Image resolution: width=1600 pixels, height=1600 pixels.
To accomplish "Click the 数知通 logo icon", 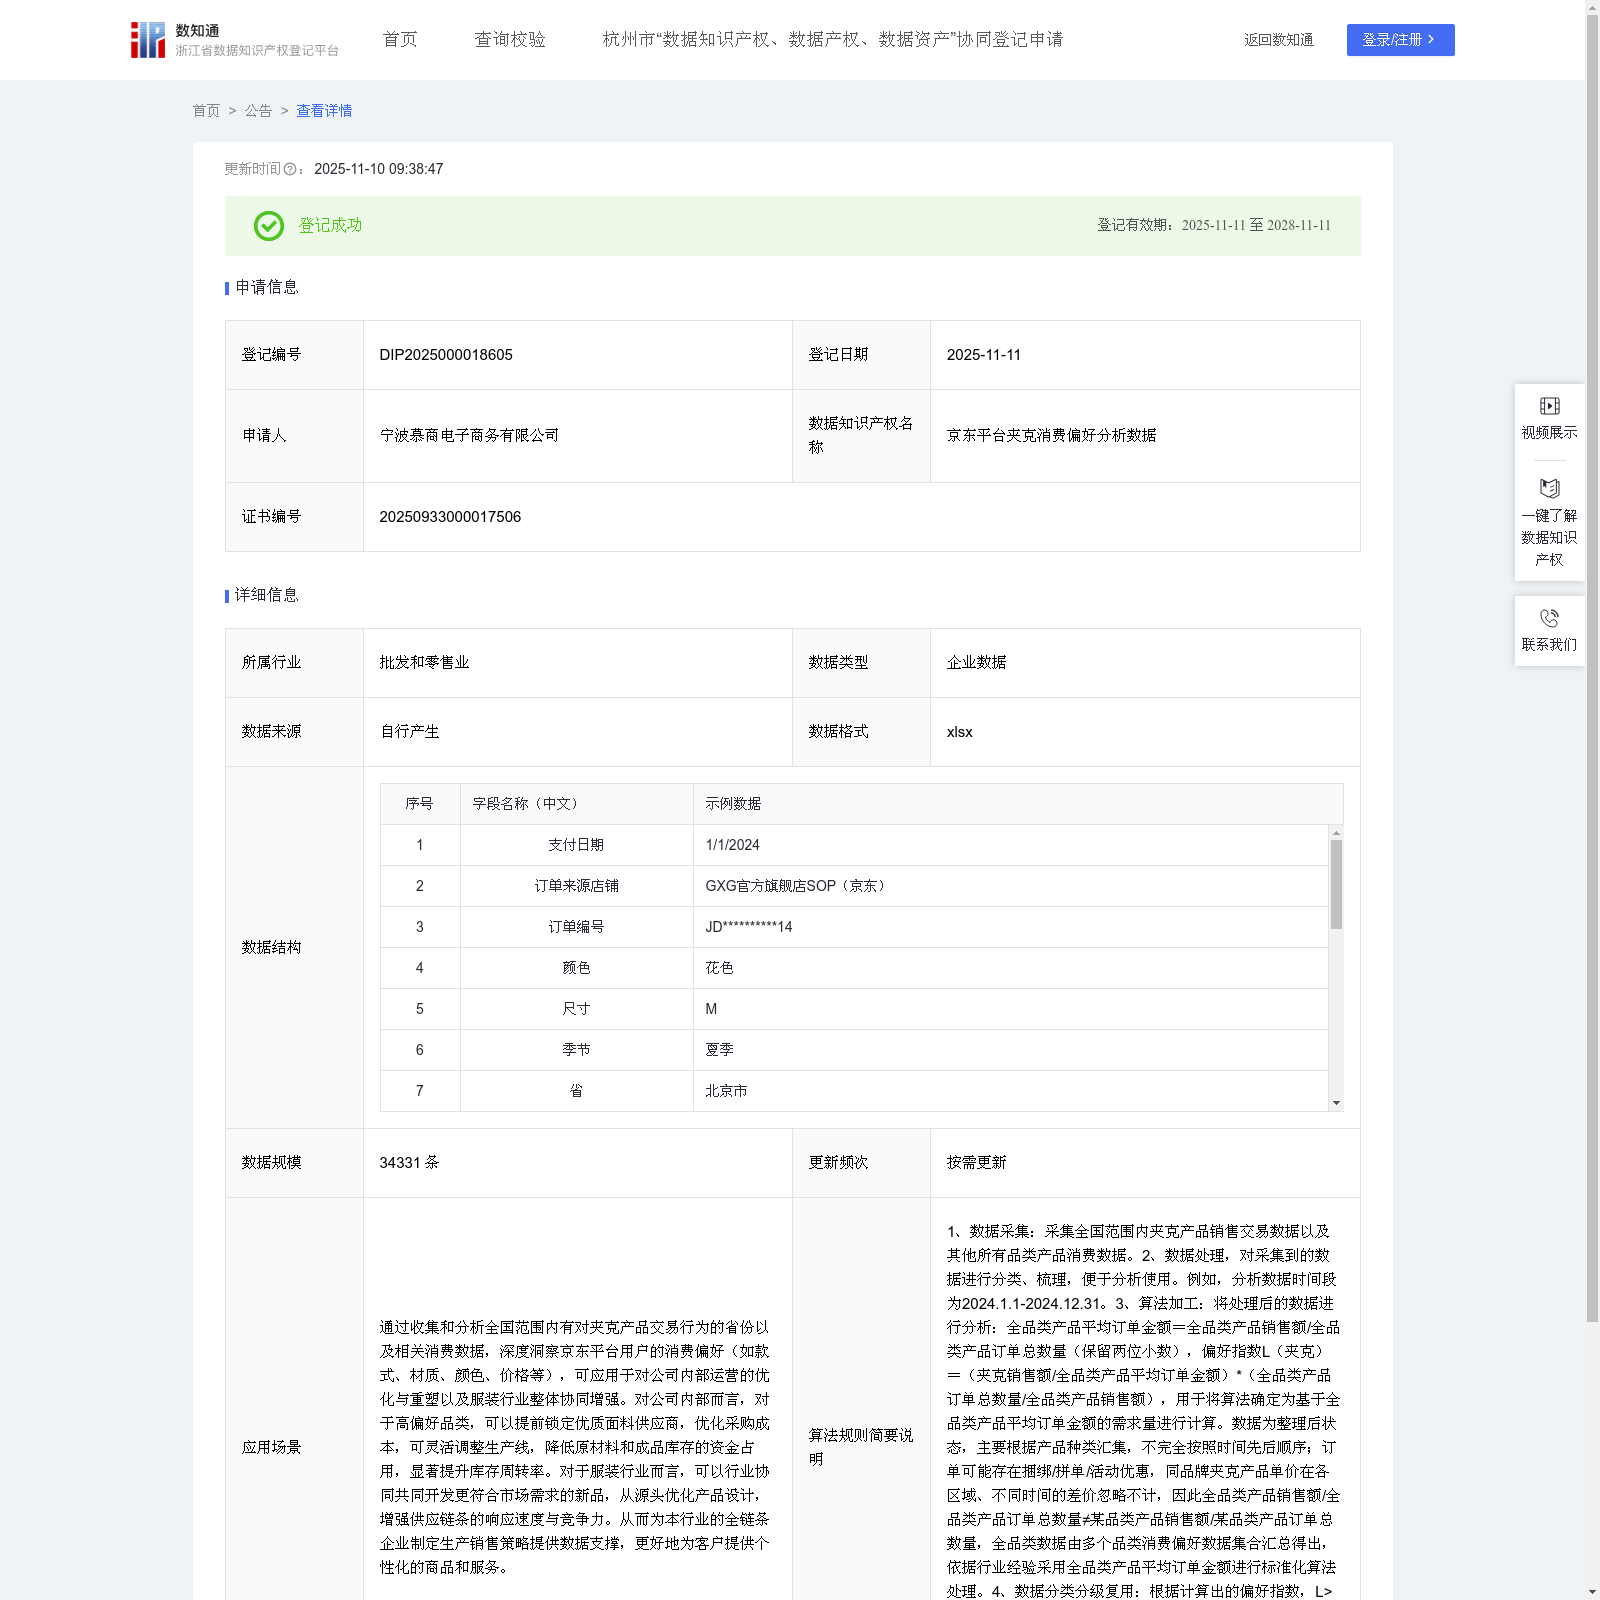I will tap(148, 40).
